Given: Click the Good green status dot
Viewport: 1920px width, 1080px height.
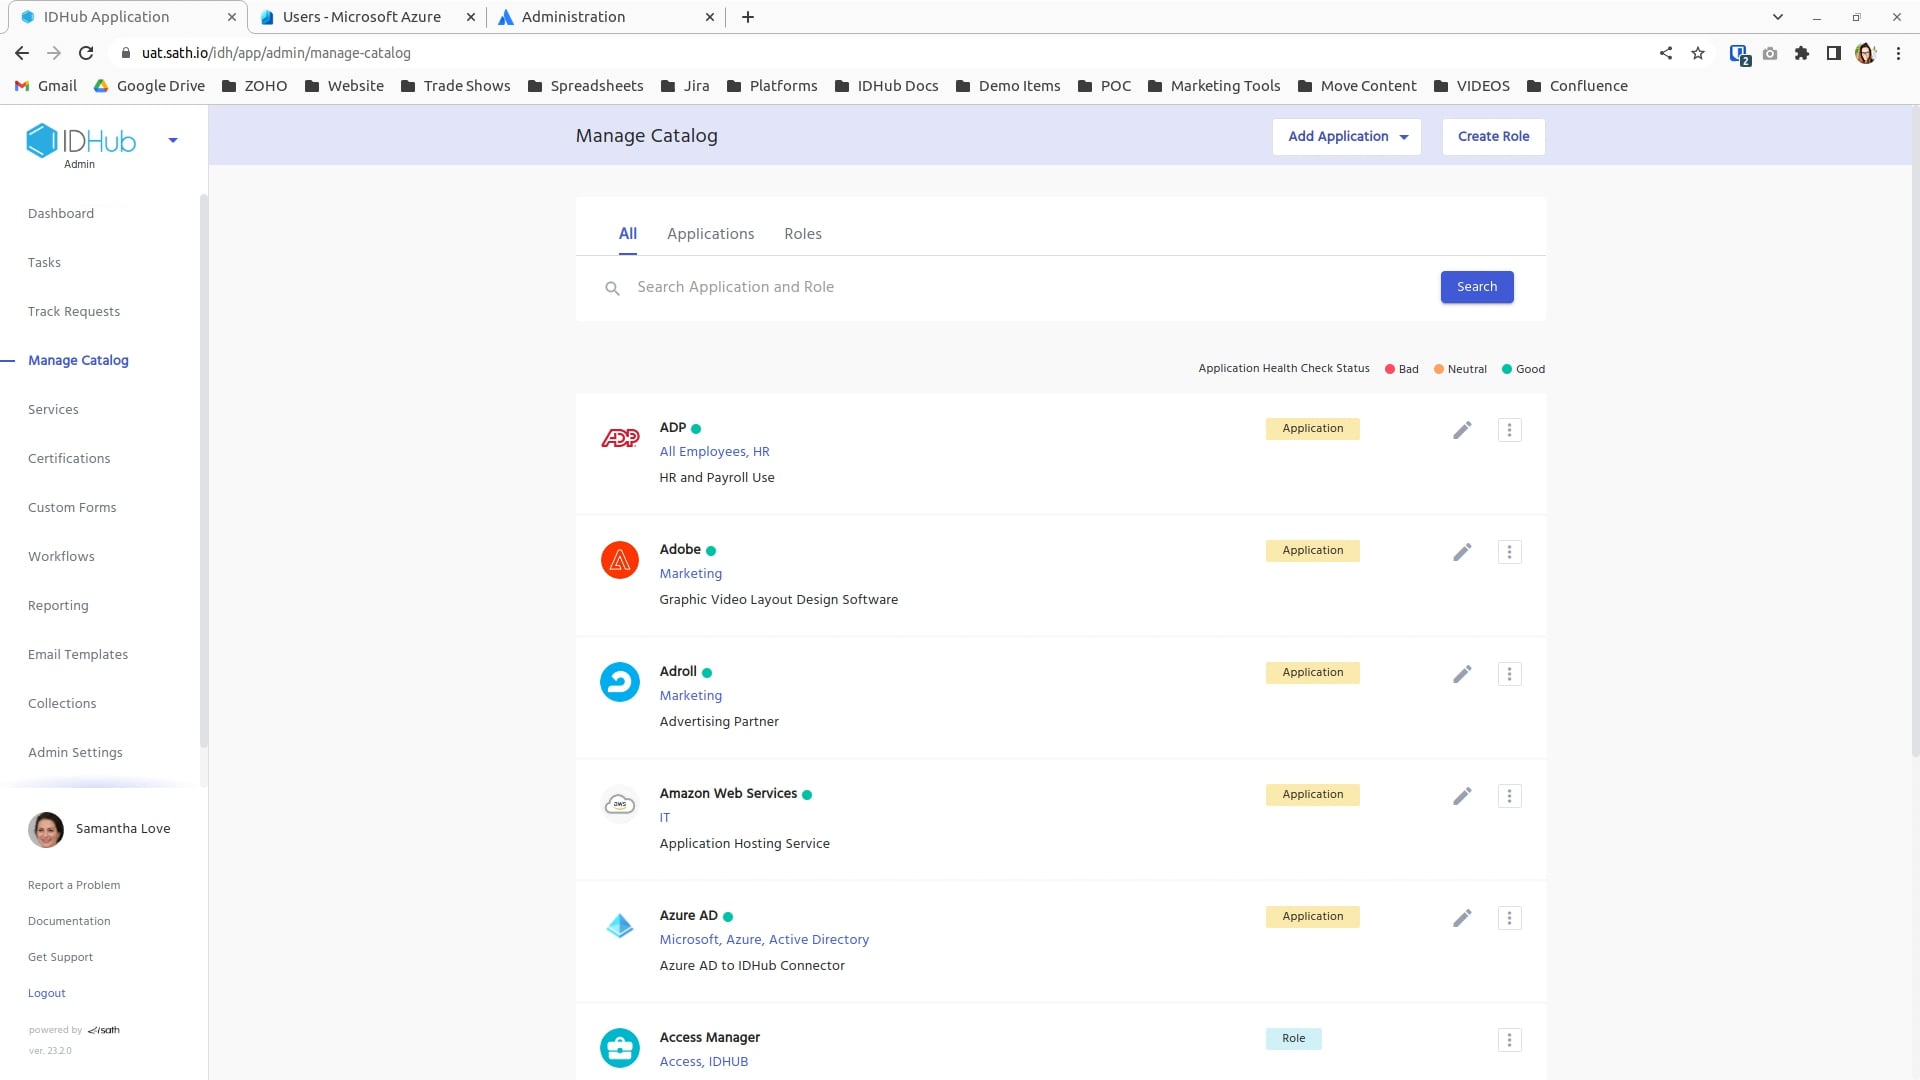Looking at the screenshot, I should [x=1506, y=369].
